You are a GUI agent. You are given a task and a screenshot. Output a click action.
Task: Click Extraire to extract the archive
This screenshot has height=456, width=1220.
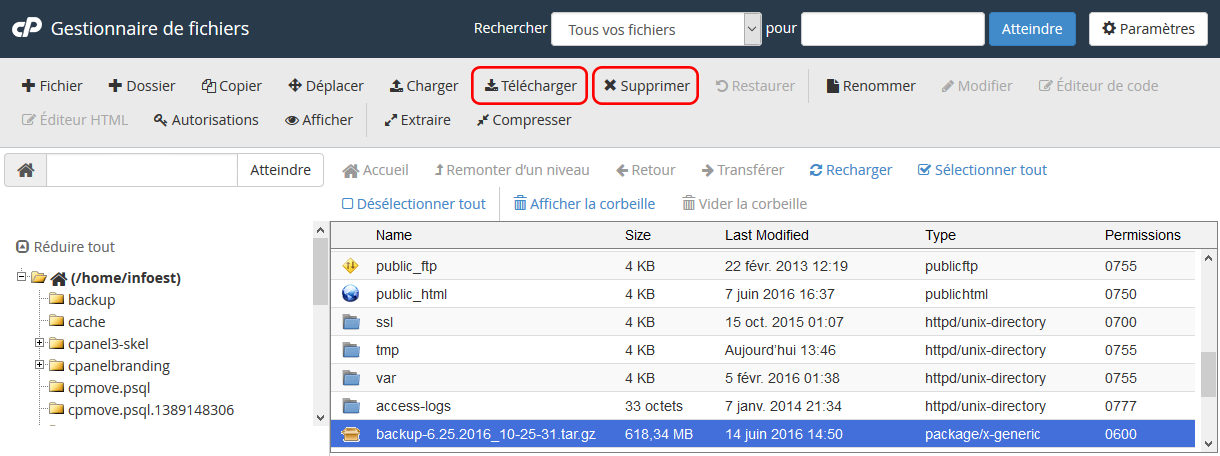[417, 120]
